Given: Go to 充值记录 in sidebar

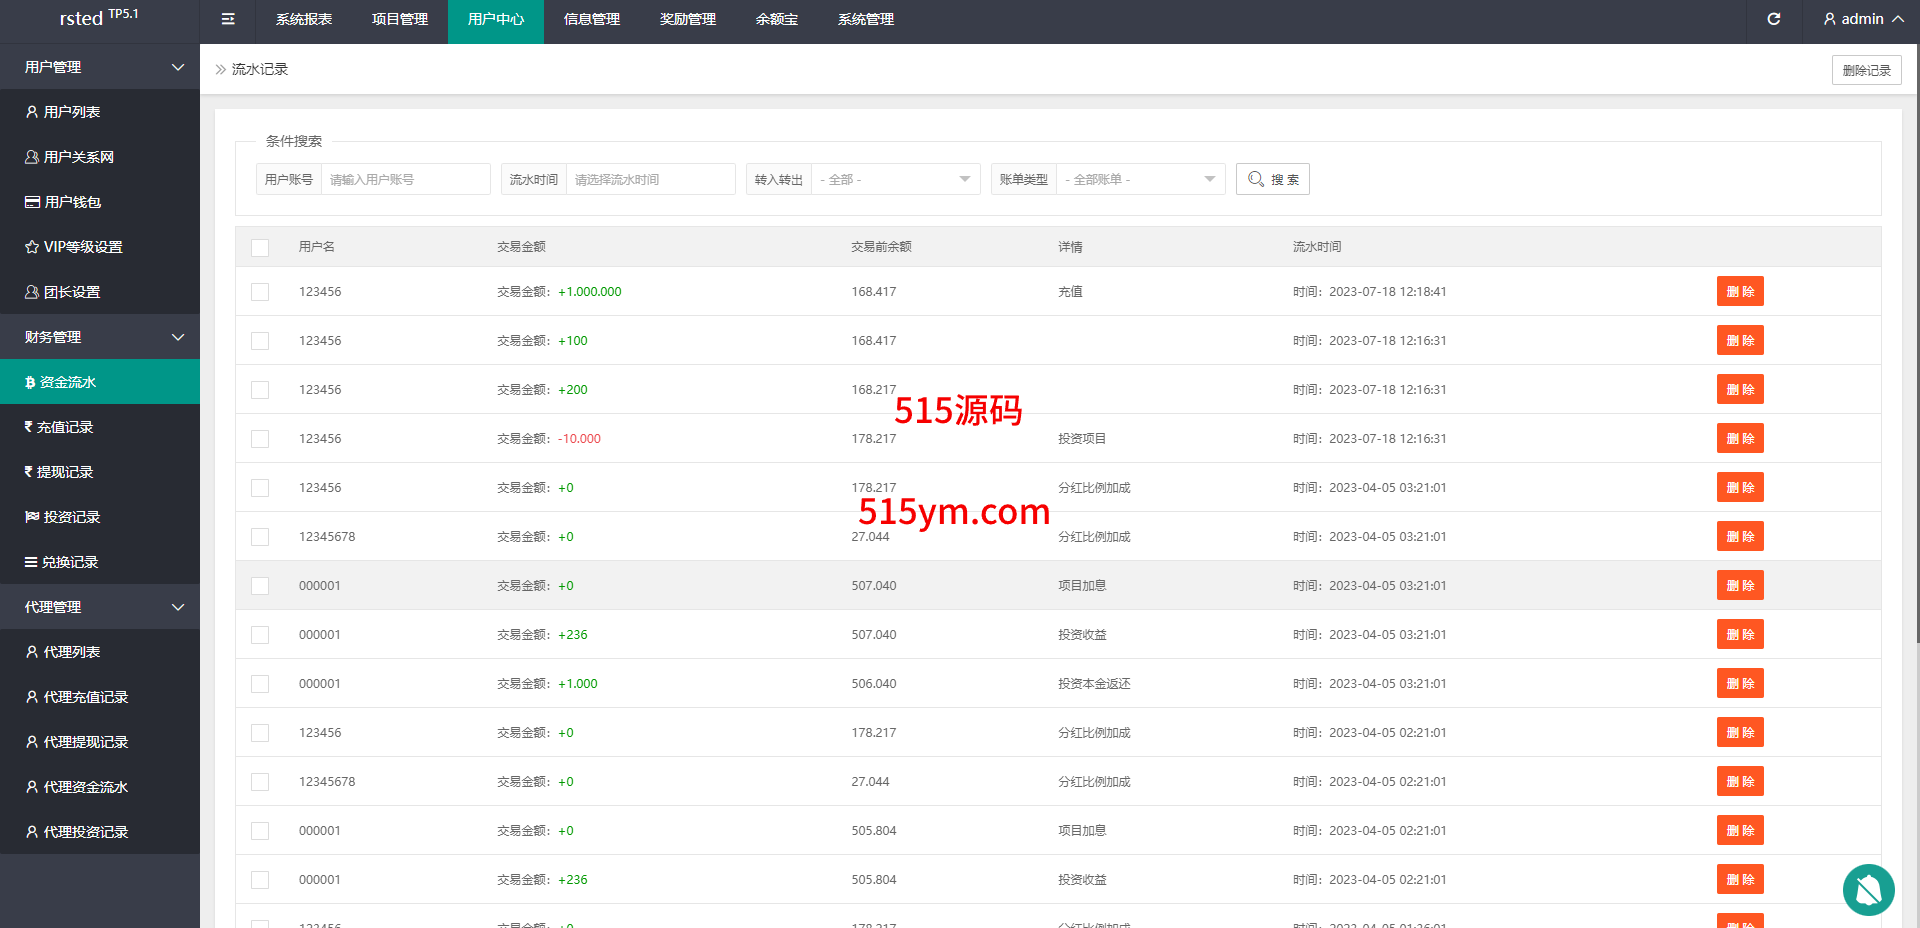Looking at the screenshot, I should pyautogui.click(x=64, y=427).
